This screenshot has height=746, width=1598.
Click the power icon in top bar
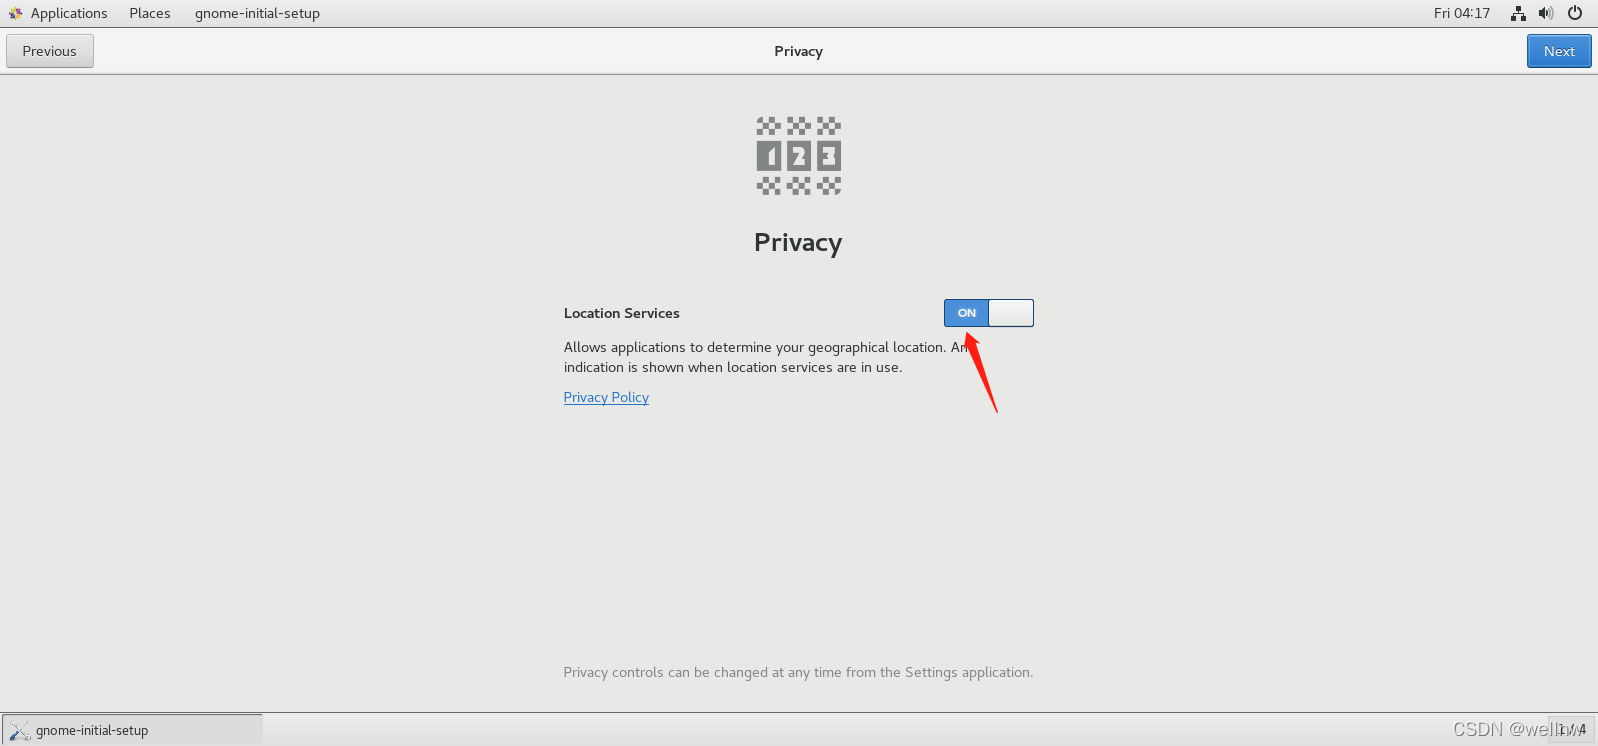[1575, 13]
